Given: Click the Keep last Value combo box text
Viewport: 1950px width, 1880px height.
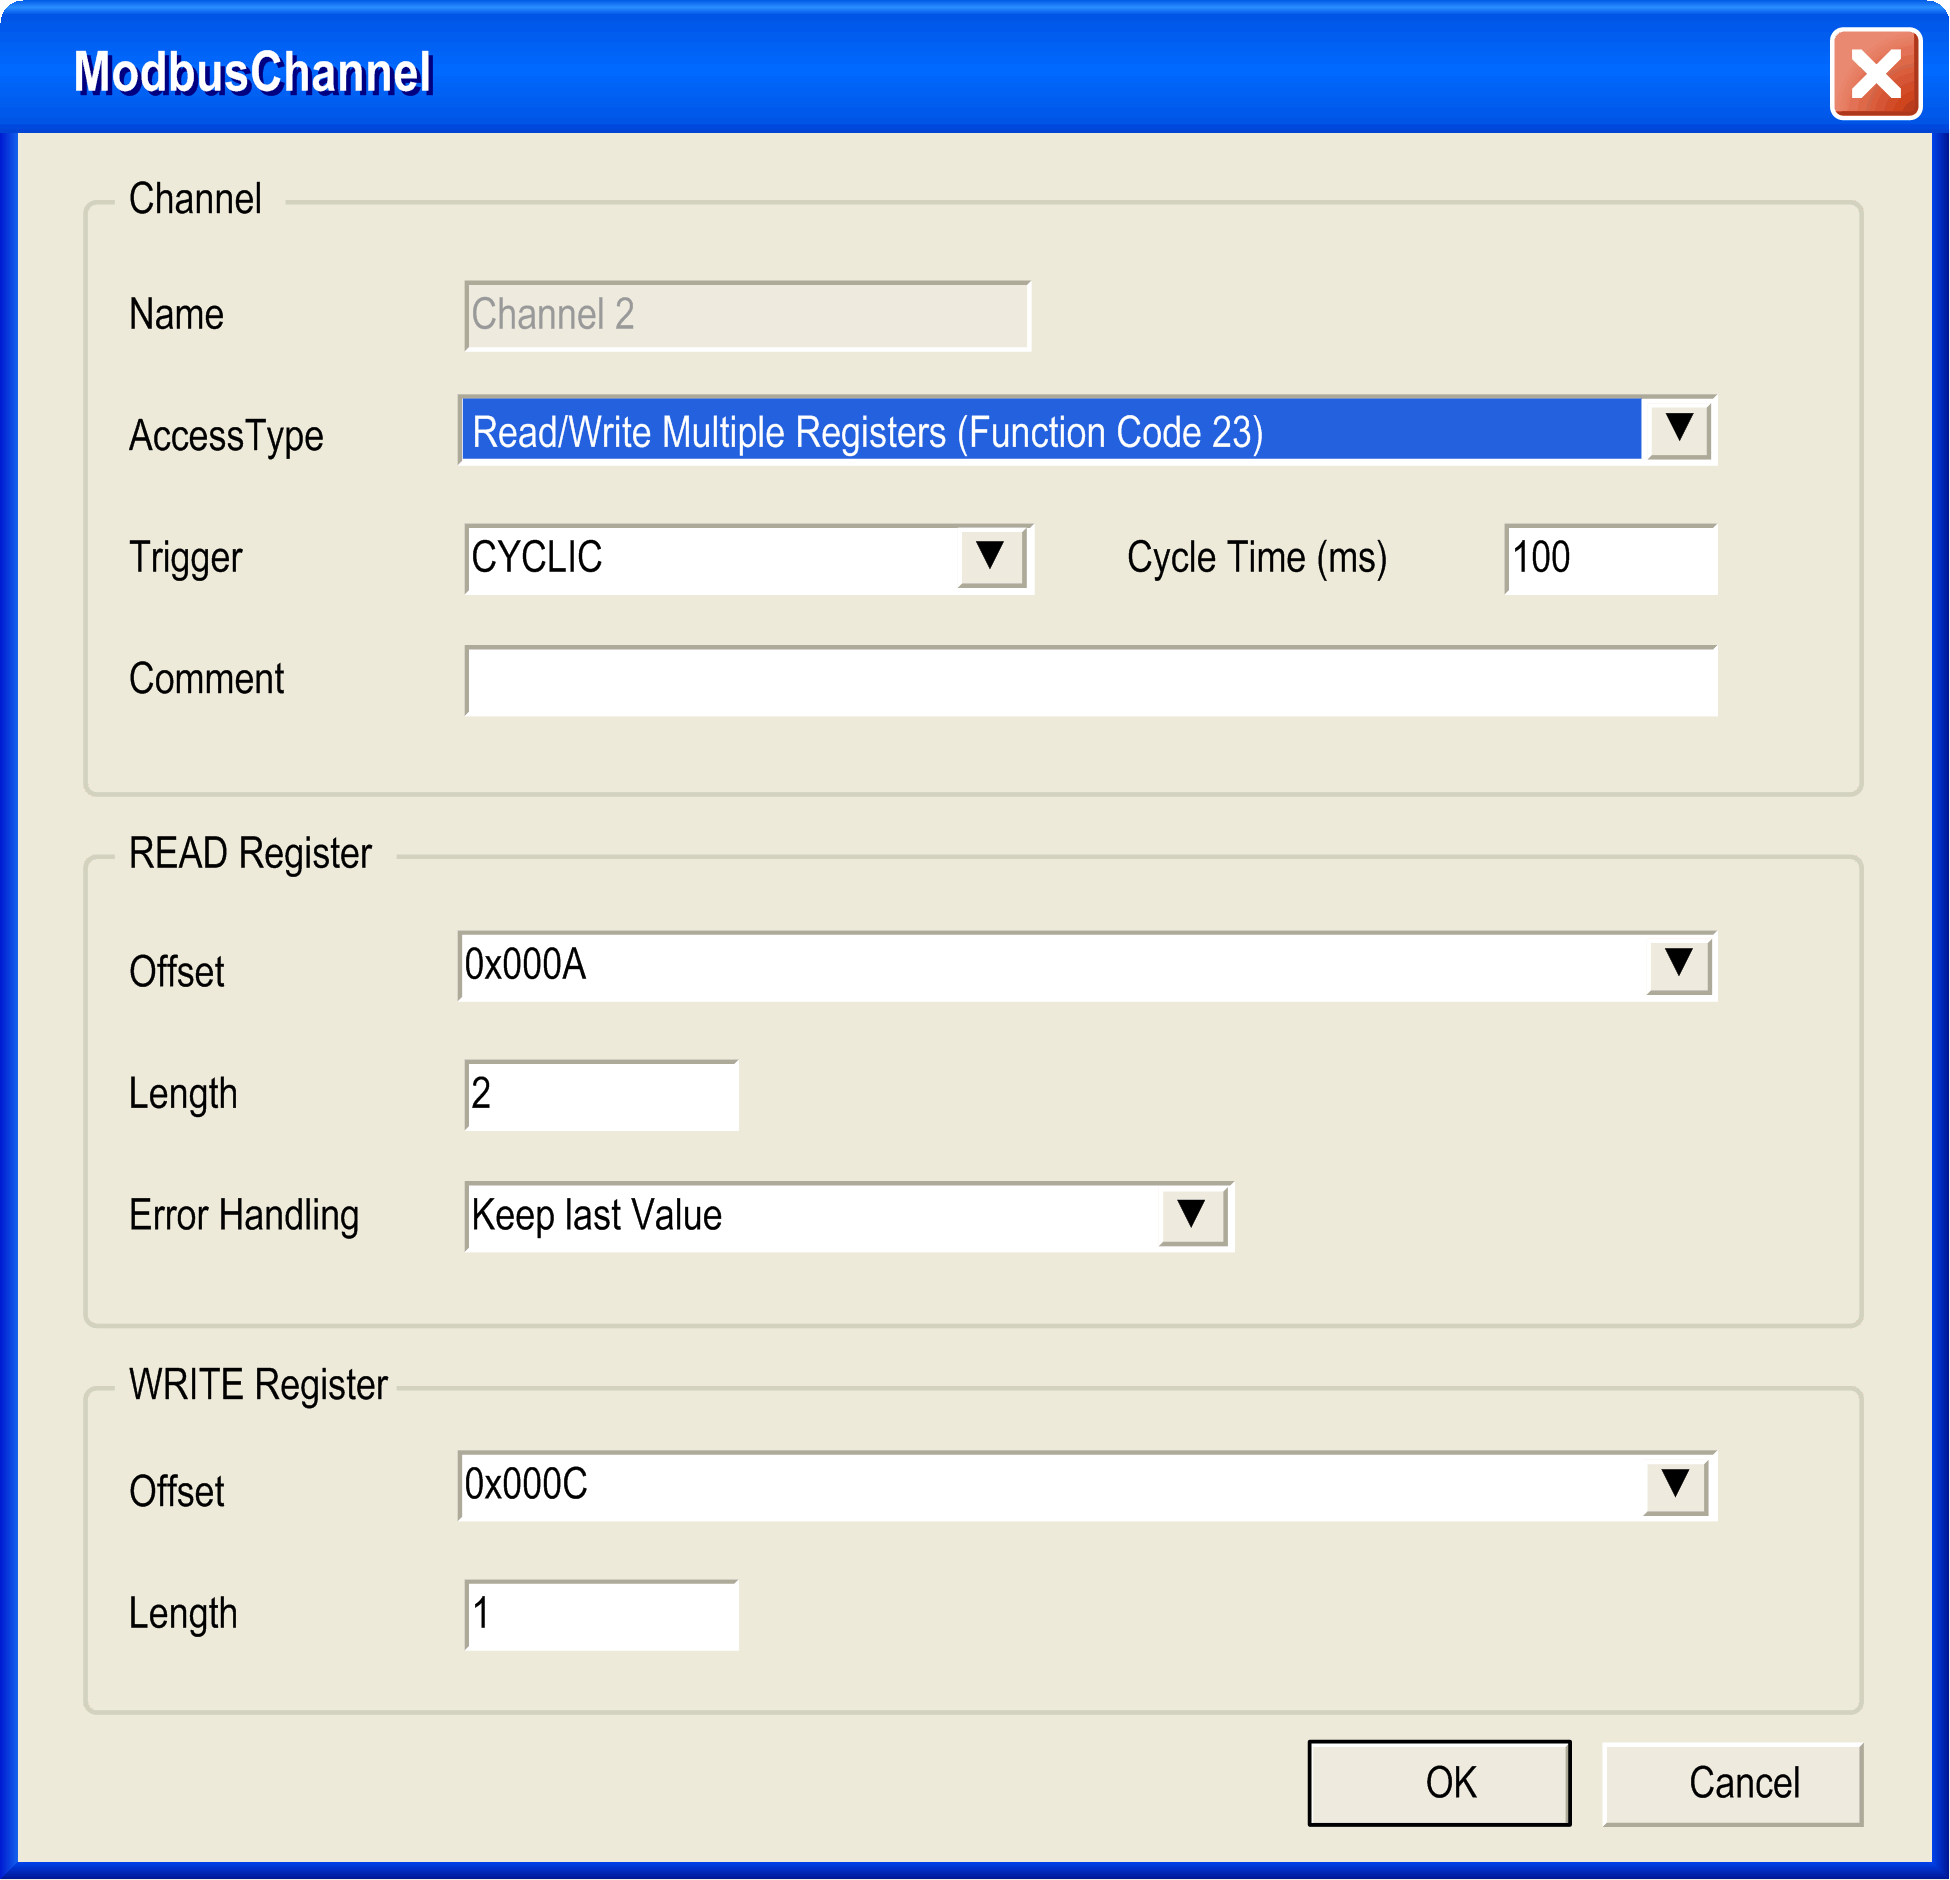Looking at the screenshot, I should 810,1217.
